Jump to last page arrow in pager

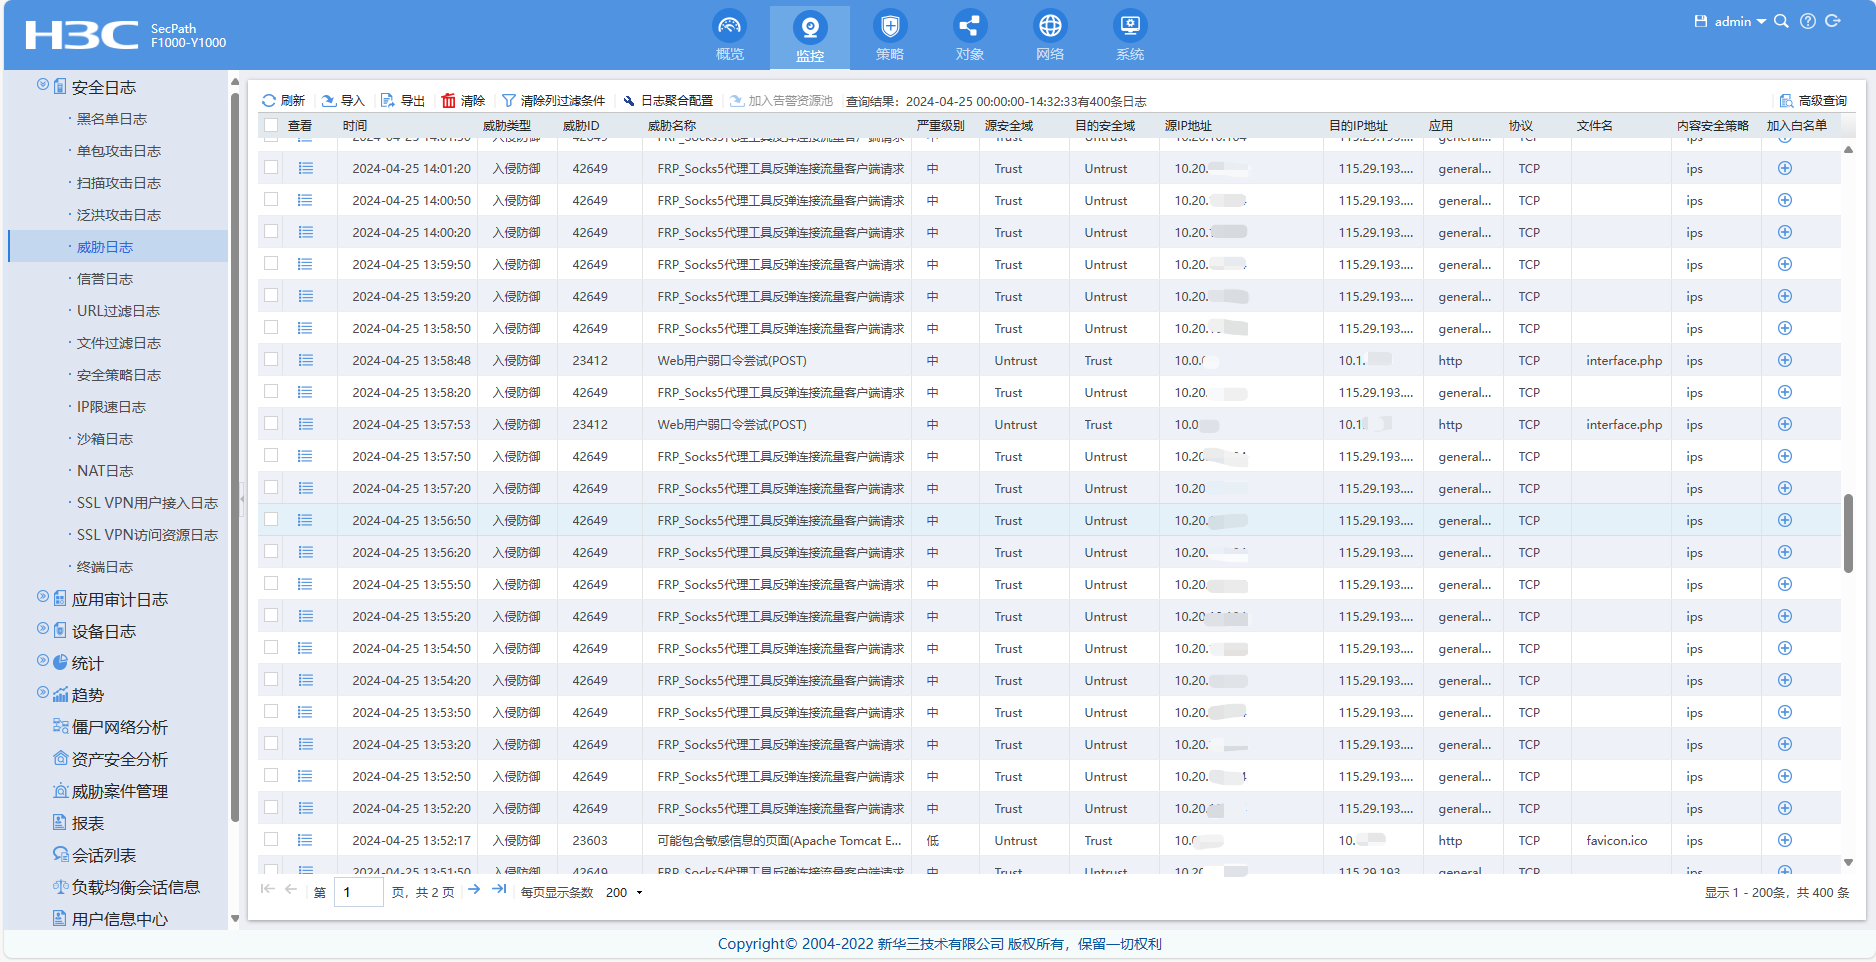[499, 889]
